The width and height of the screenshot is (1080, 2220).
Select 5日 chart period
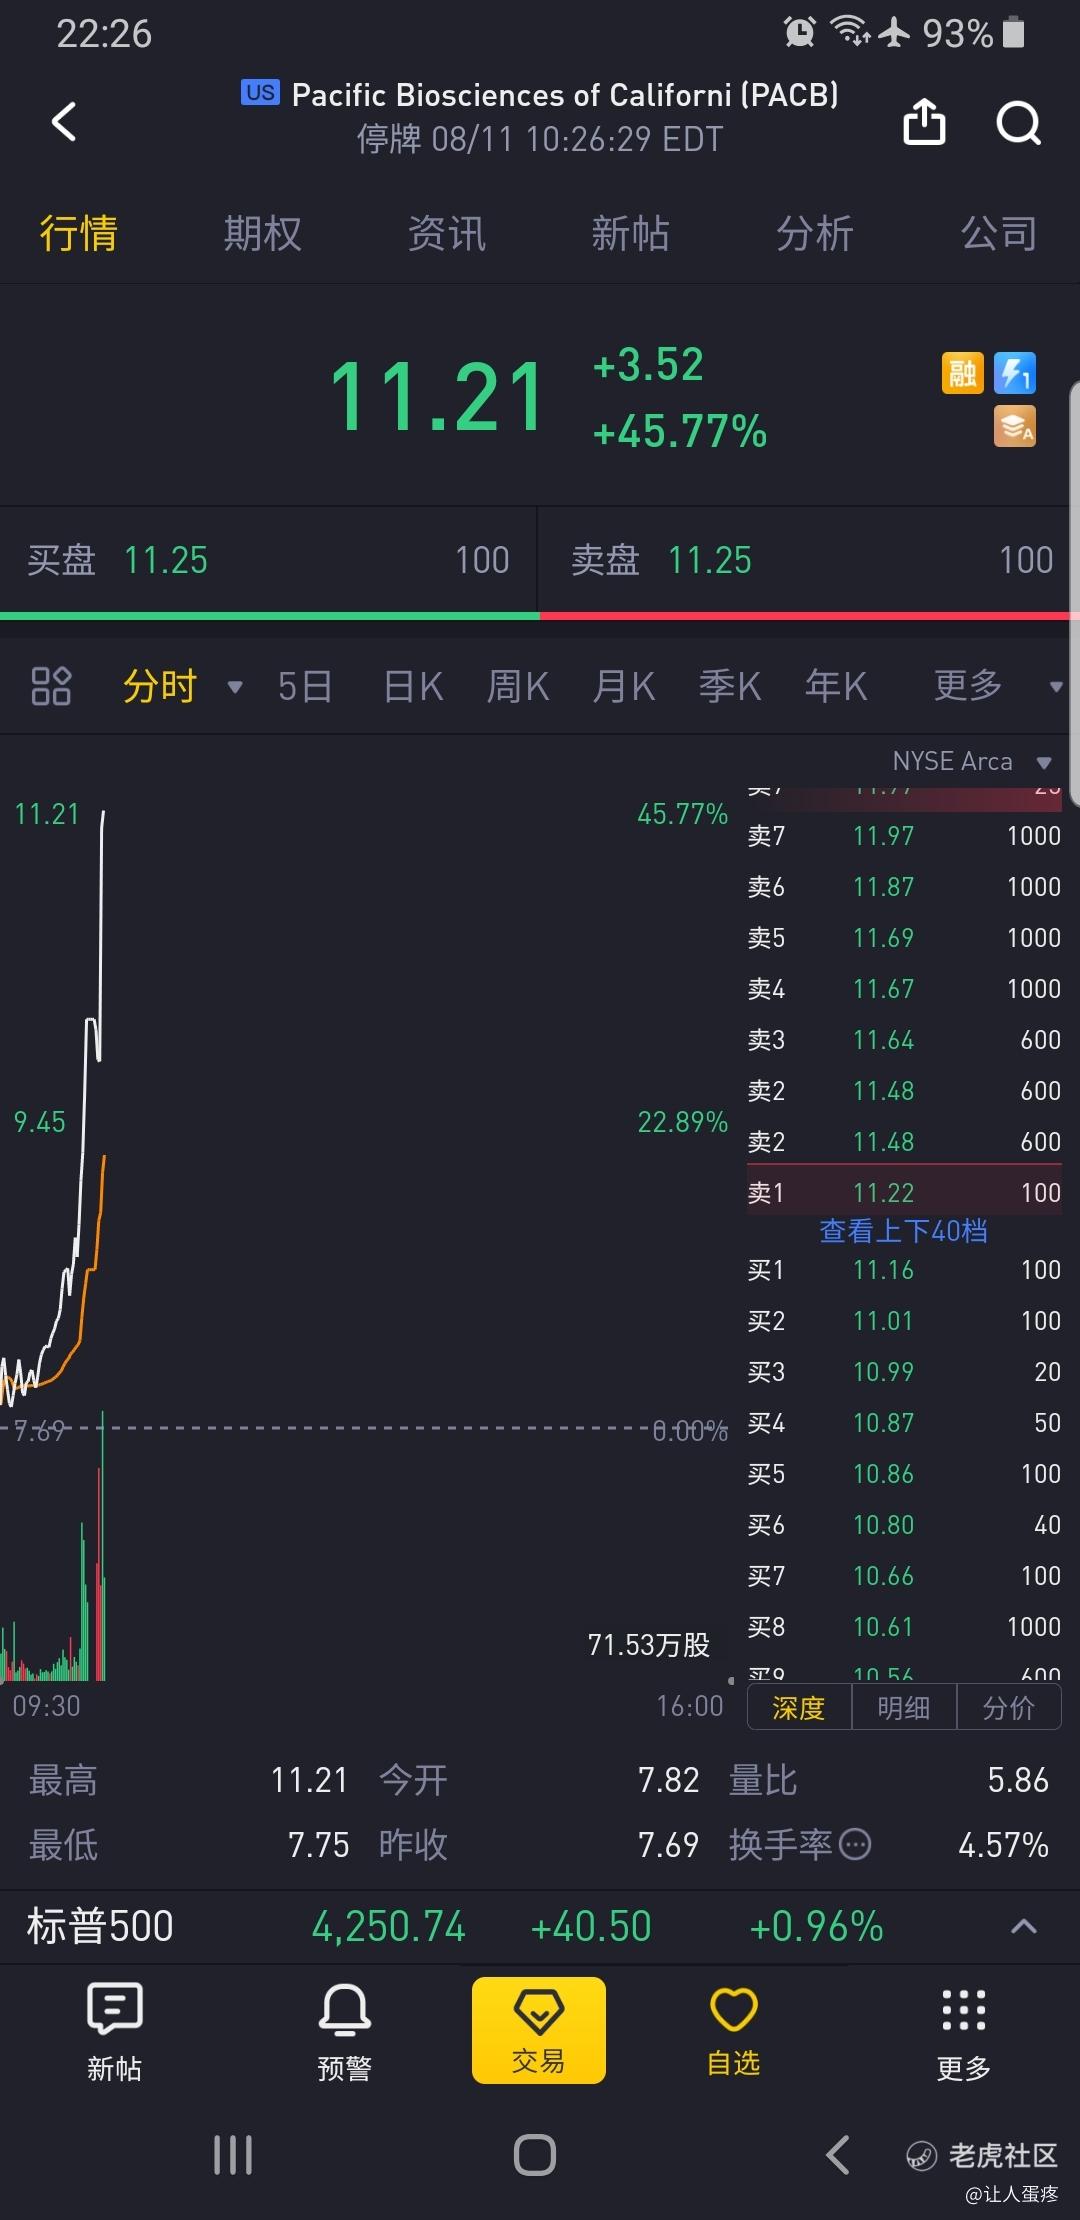click(304, 686)
